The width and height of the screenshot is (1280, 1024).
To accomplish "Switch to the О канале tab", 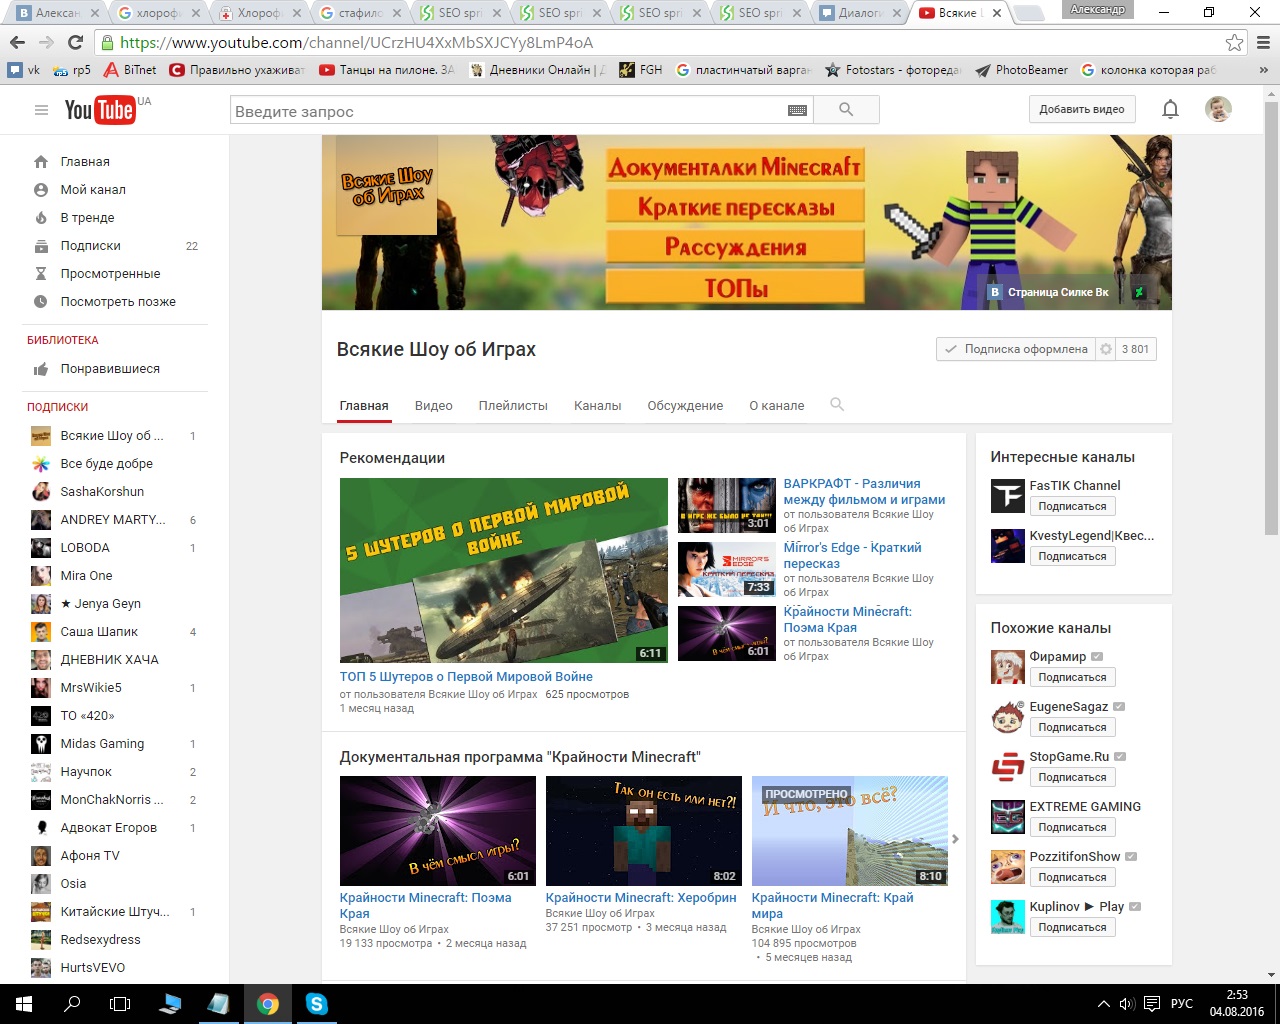I will (777, 406).
